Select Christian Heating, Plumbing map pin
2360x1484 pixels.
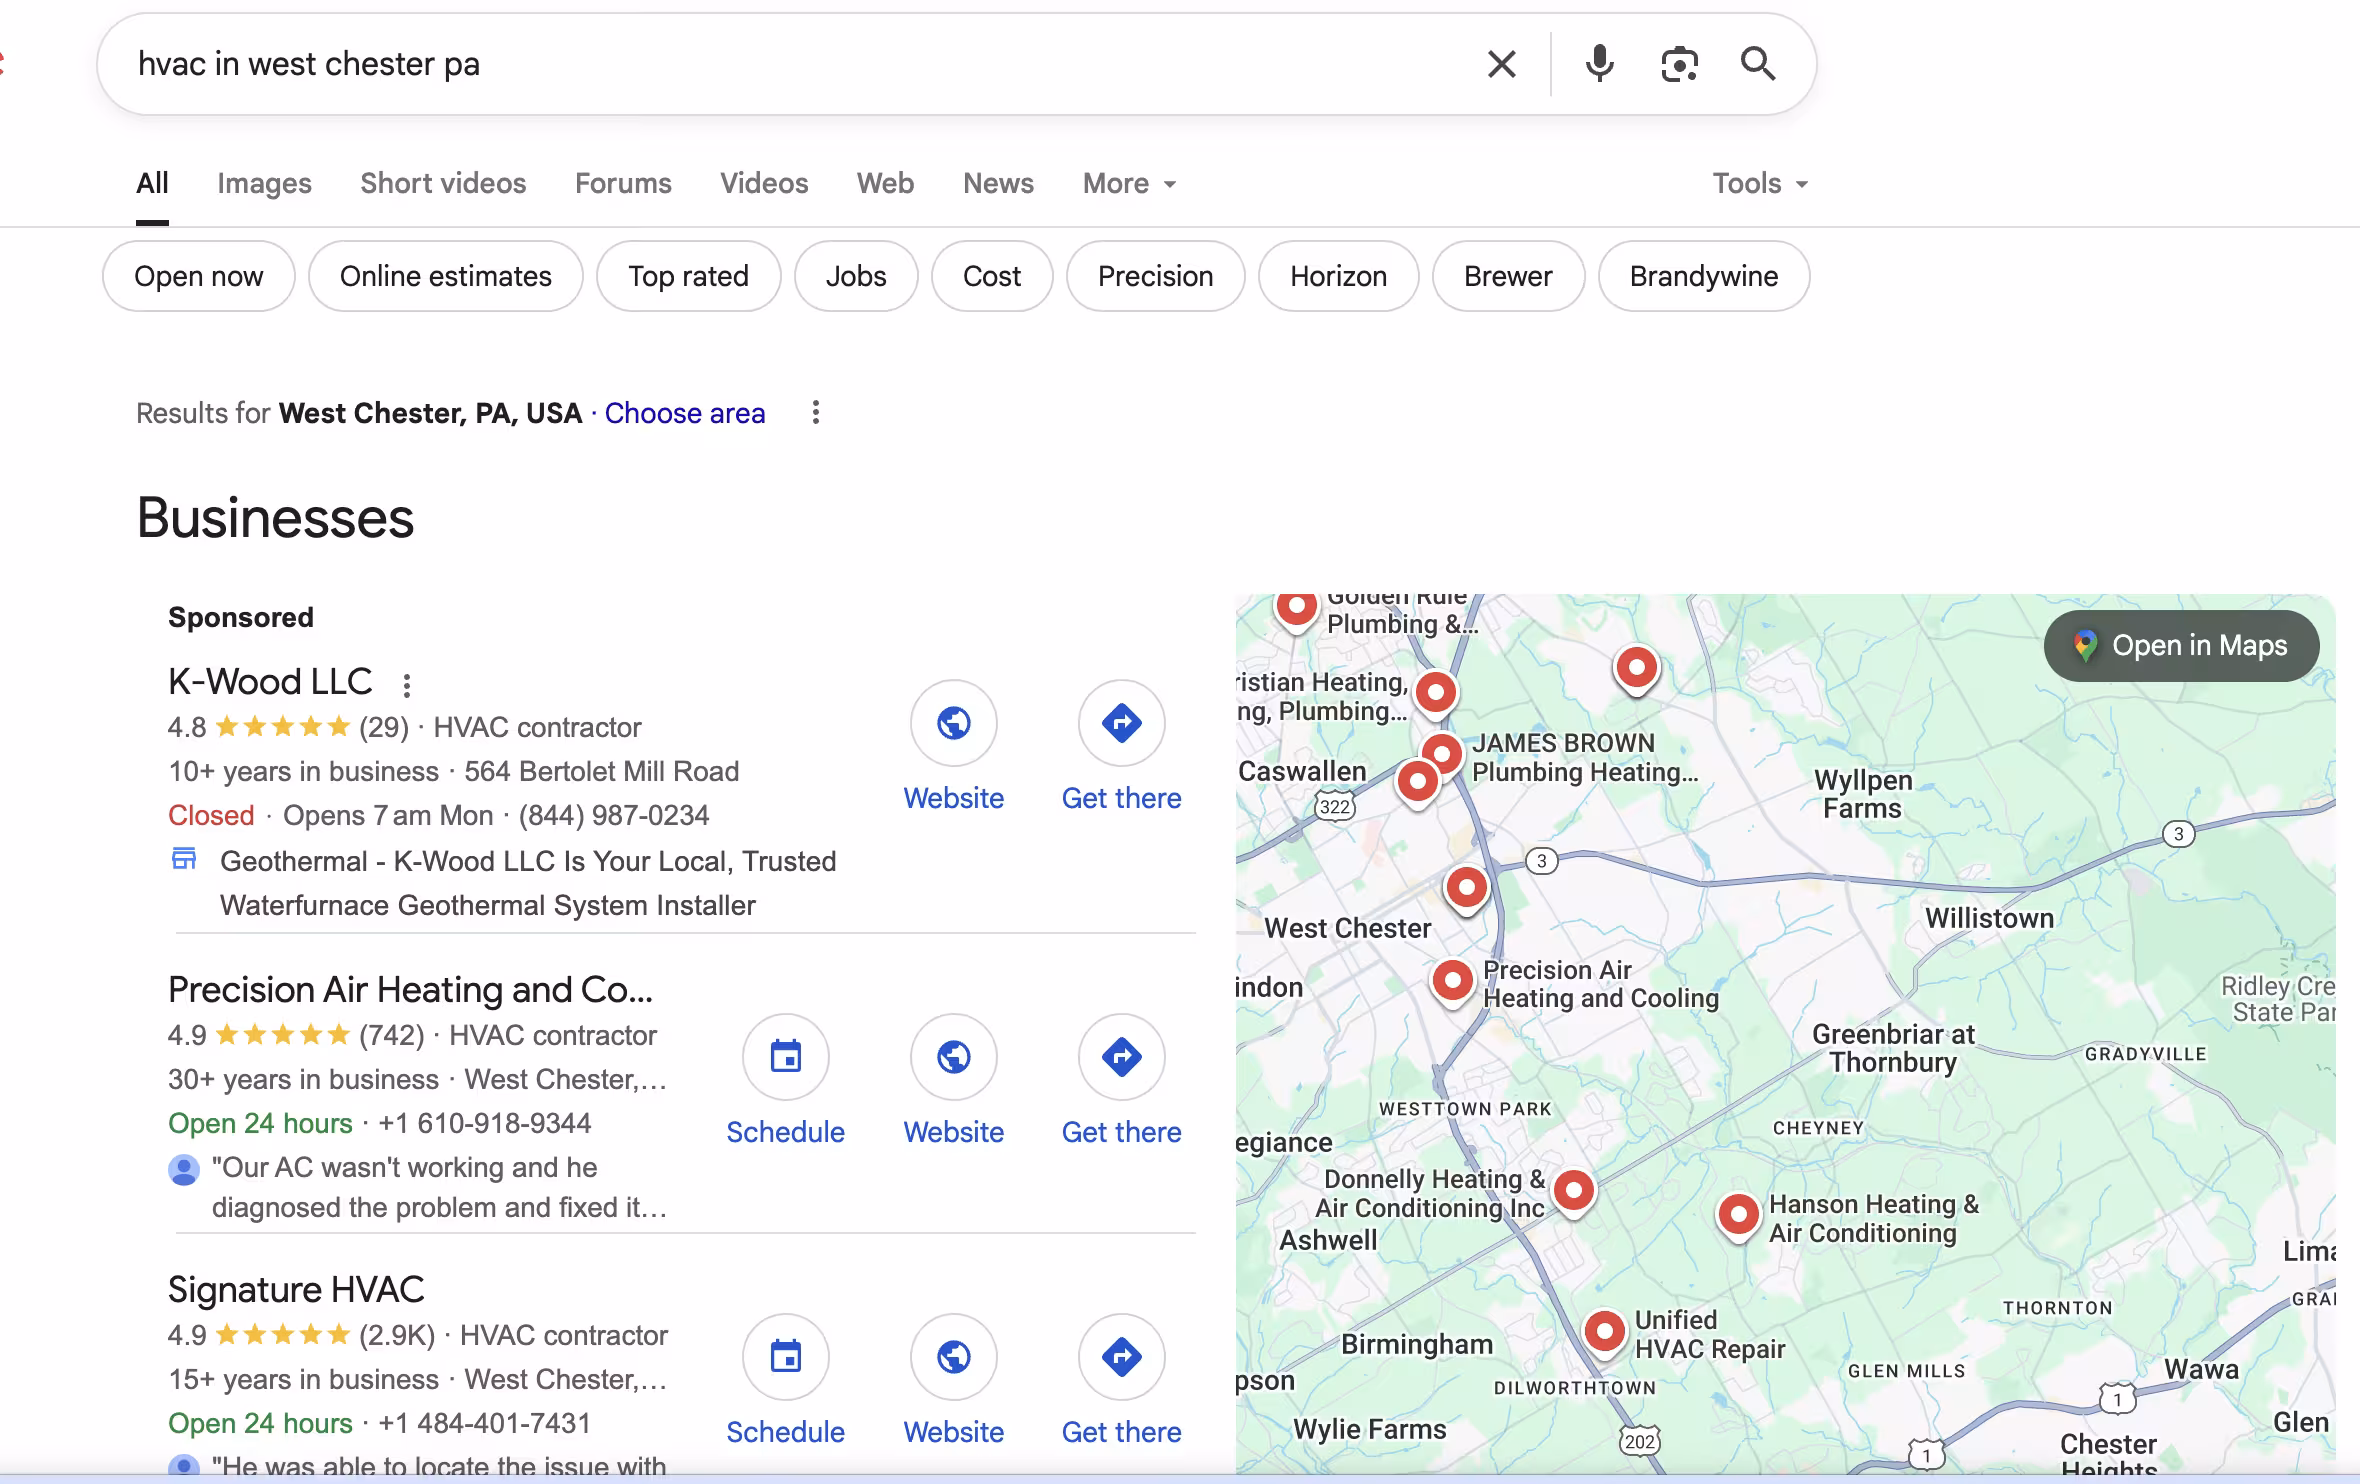tap(1436, 694)
